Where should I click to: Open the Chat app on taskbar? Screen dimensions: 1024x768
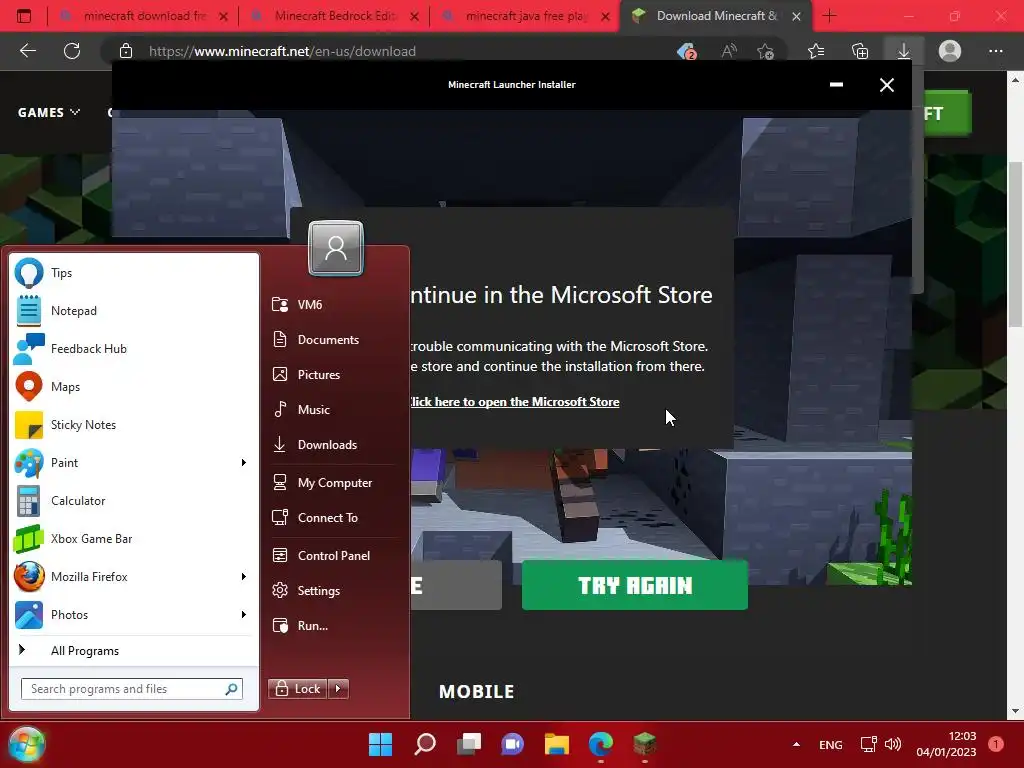coord(513,744)
